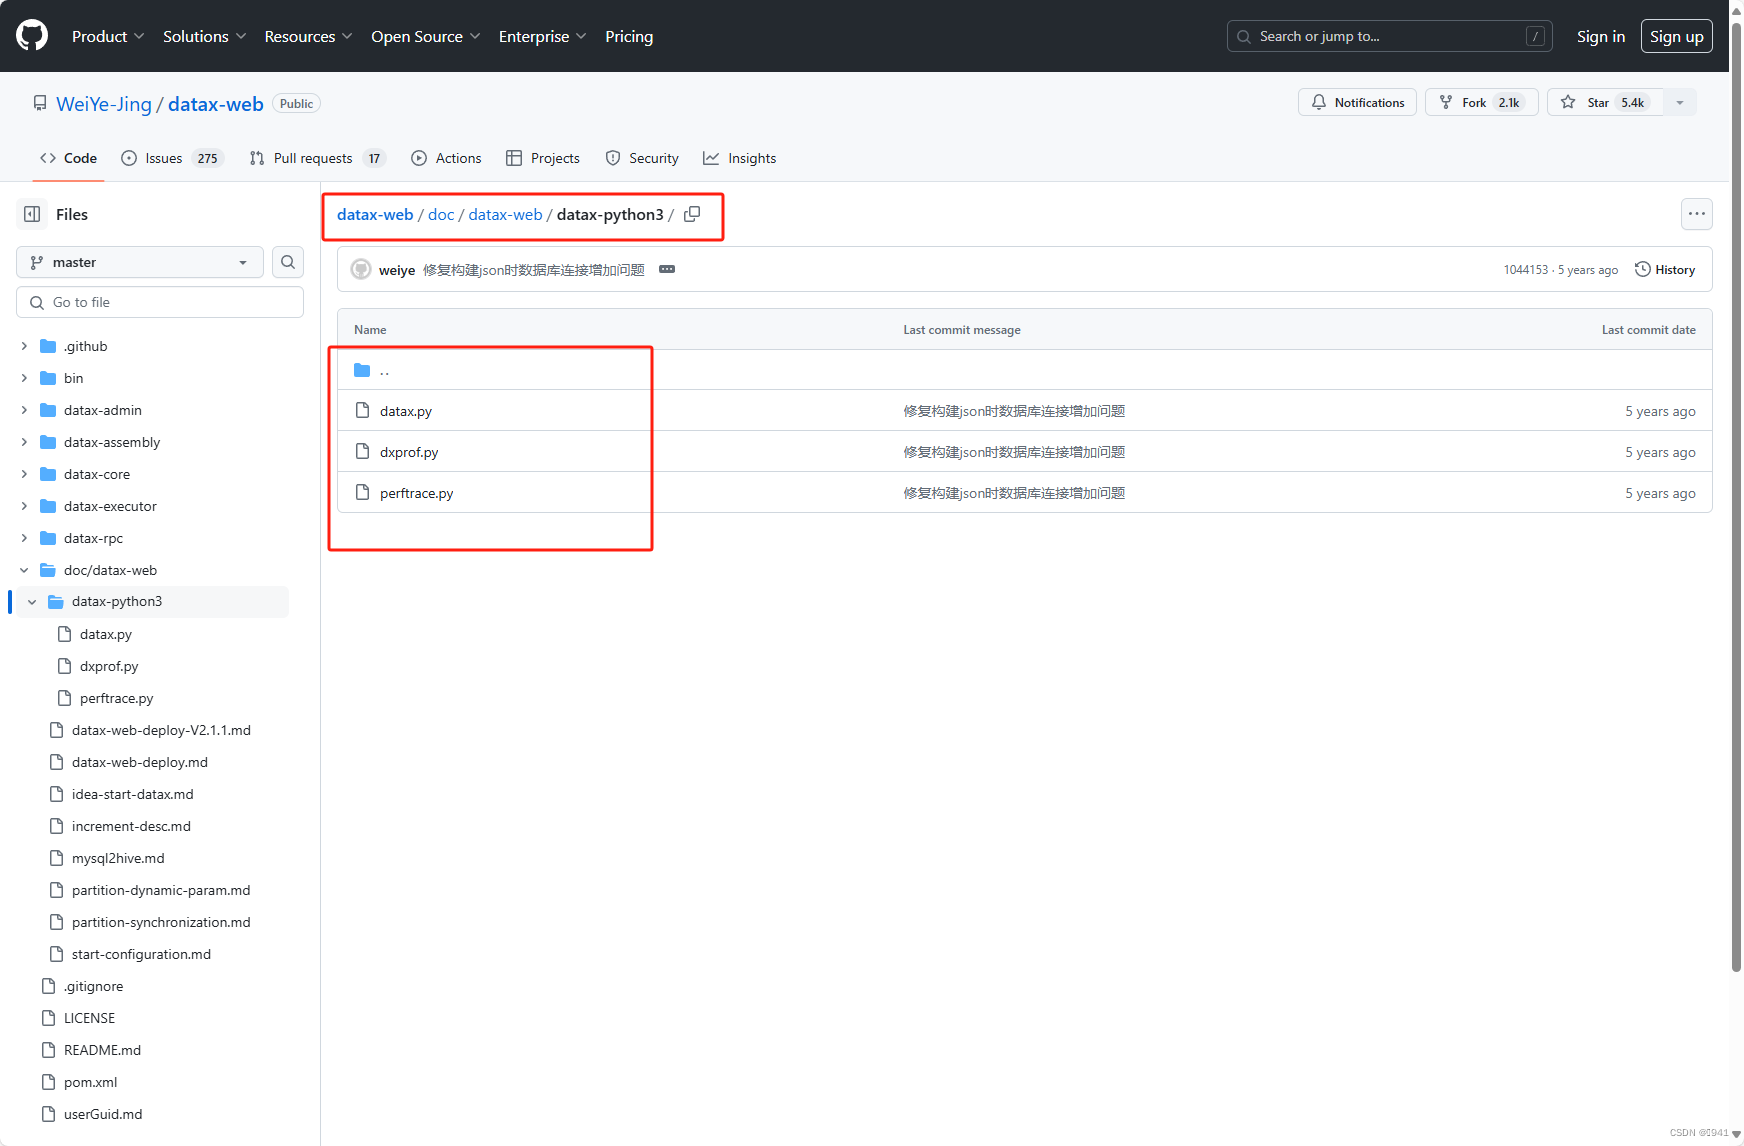Select datax.py in the sidebar tree
This screenshot has height=1146, width=1744.
106,634
